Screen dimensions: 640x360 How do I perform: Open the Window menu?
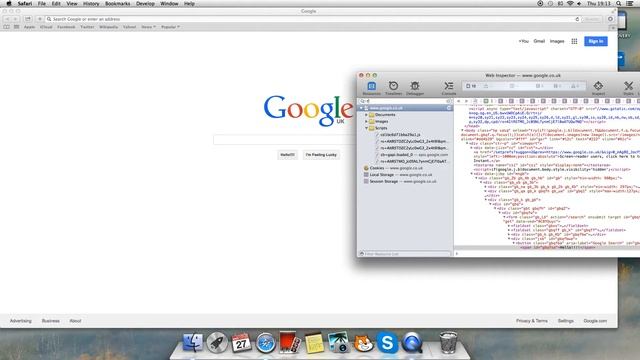pos(169,3)
